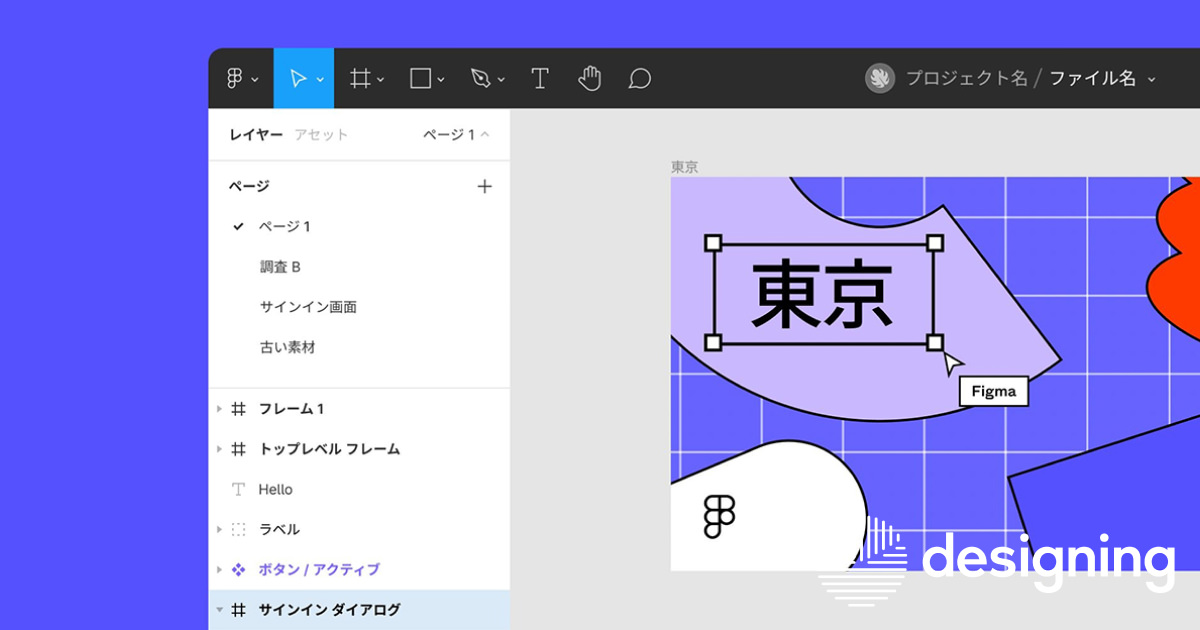The image size is (1200, 630).
Task: Select the Pen tool
Action: click(480, 78)
